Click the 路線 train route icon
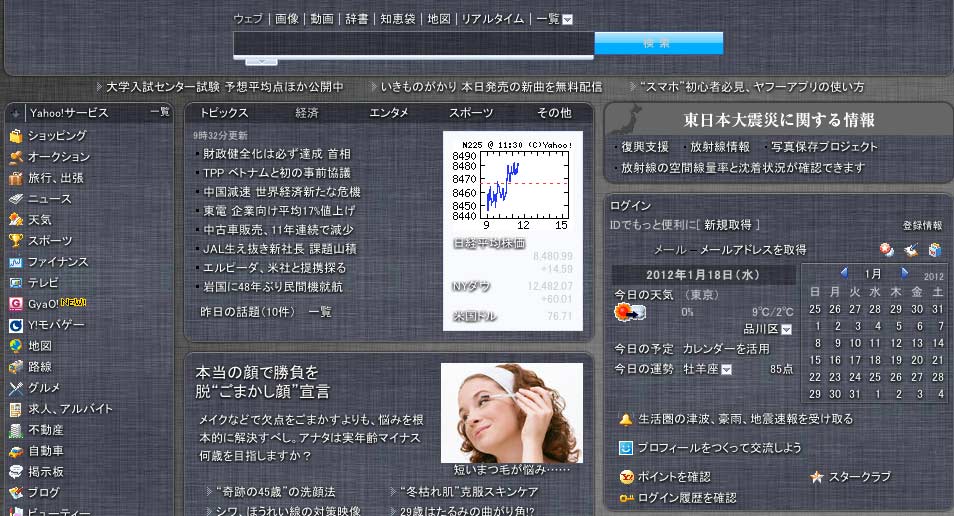The height and width of the screenshot is (516, 954). pos(15,367)
